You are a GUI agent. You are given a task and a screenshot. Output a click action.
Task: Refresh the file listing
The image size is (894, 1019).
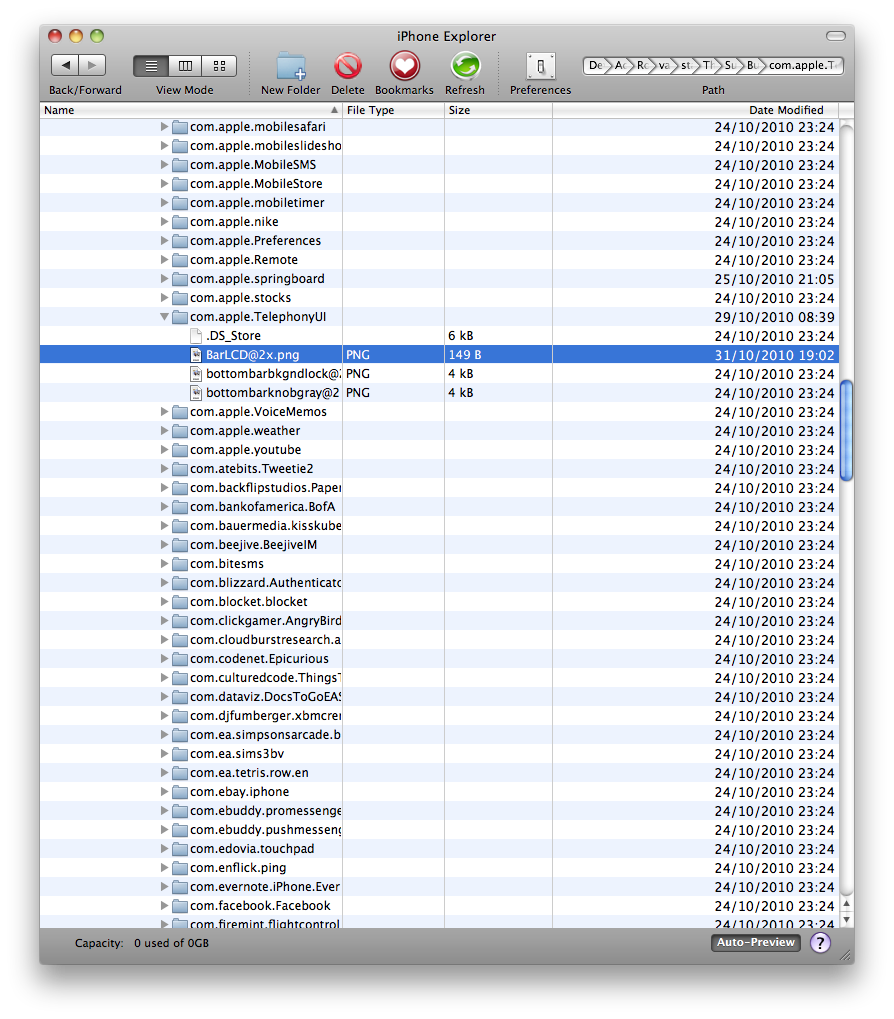click(x=465, y=66)
